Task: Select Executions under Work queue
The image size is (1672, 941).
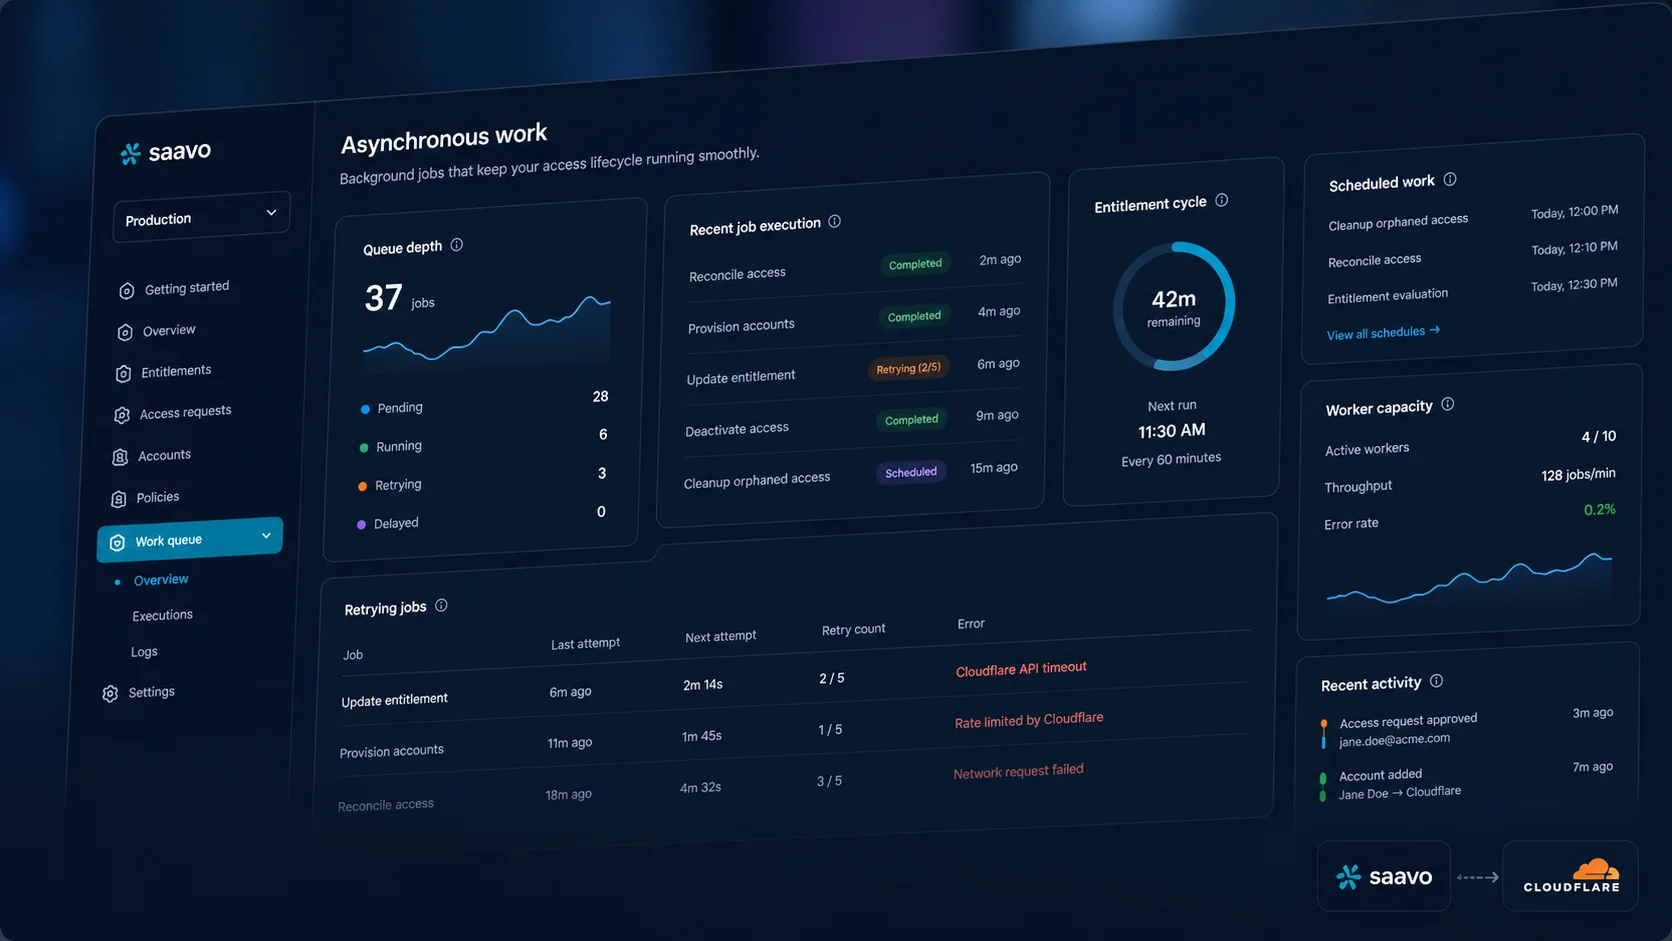Action: (x=162, y=615)
